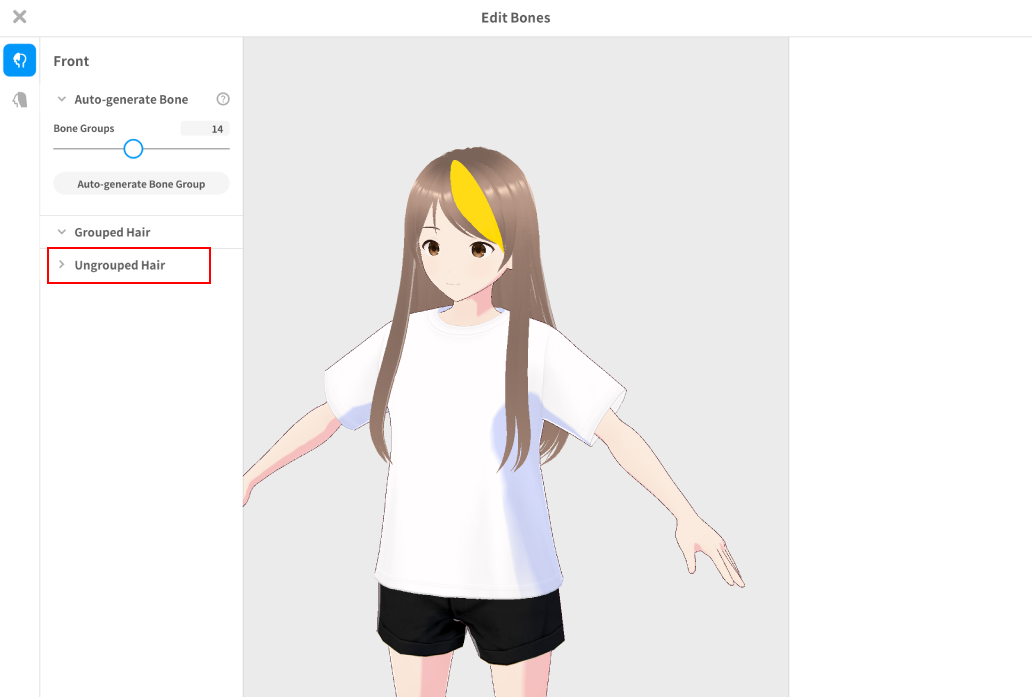Click the far left end of slider track
1032x697 pixels.
55,149
